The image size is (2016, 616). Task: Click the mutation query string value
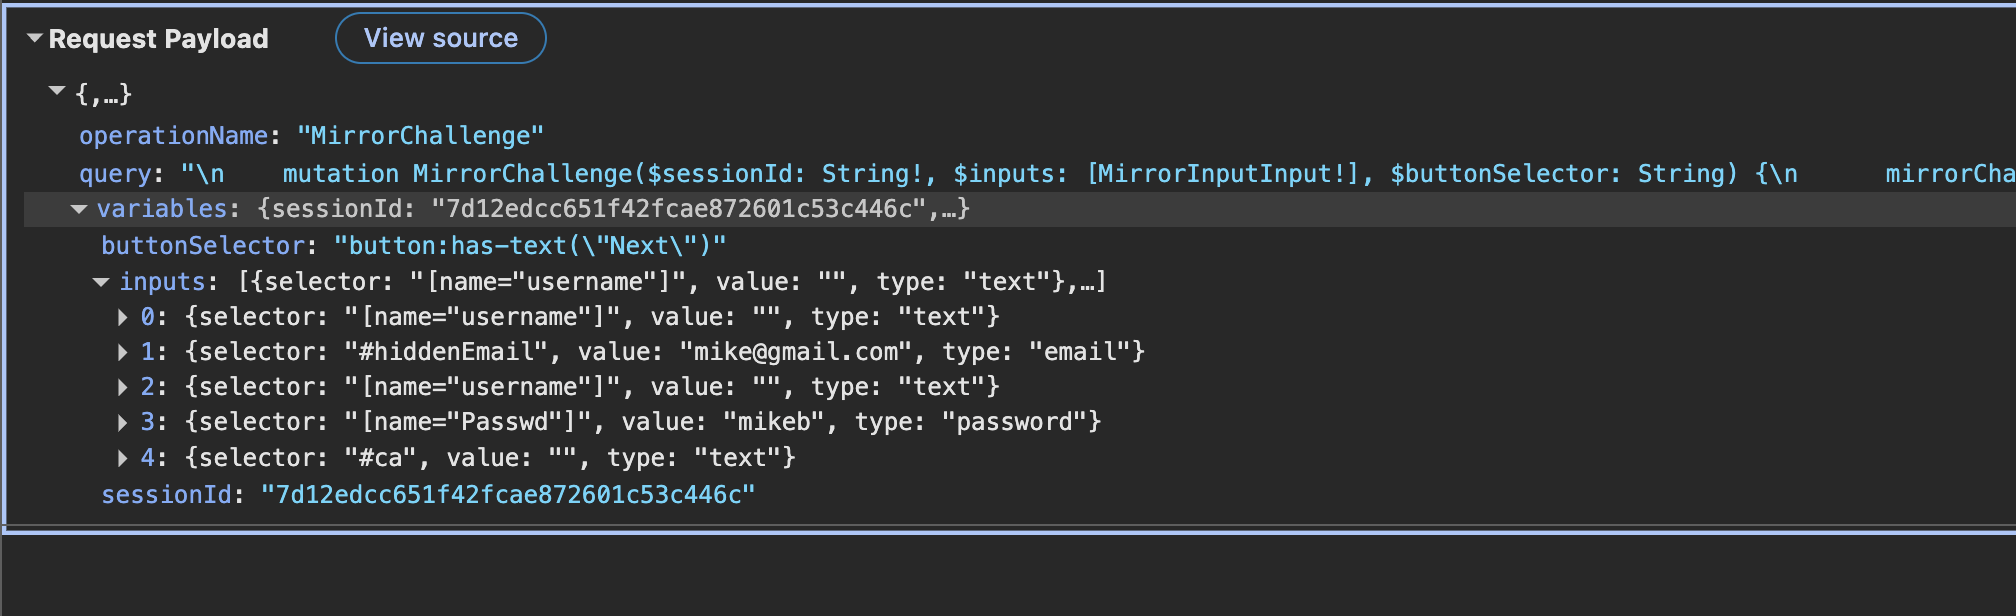1000,174
